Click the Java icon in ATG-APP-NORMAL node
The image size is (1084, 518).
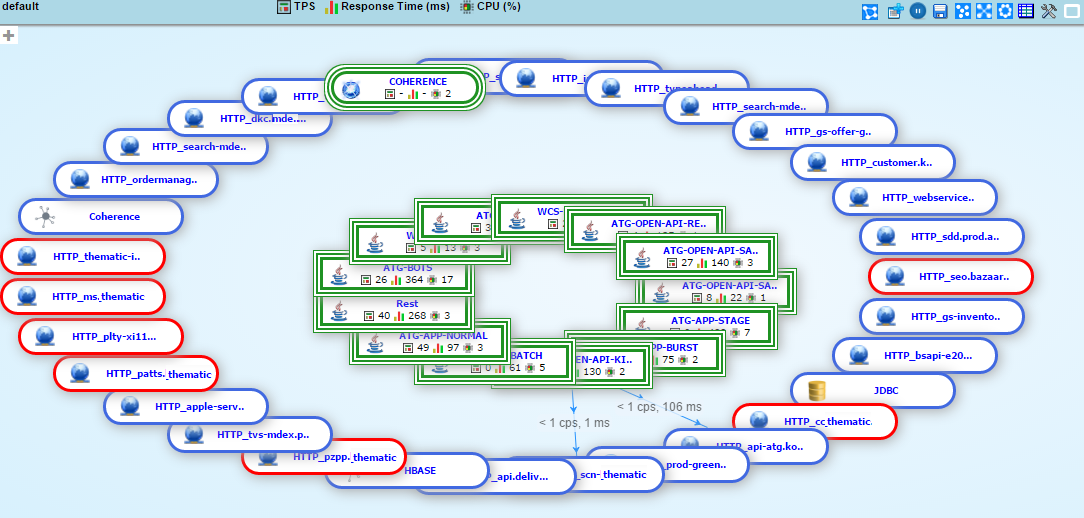[375, 342]
